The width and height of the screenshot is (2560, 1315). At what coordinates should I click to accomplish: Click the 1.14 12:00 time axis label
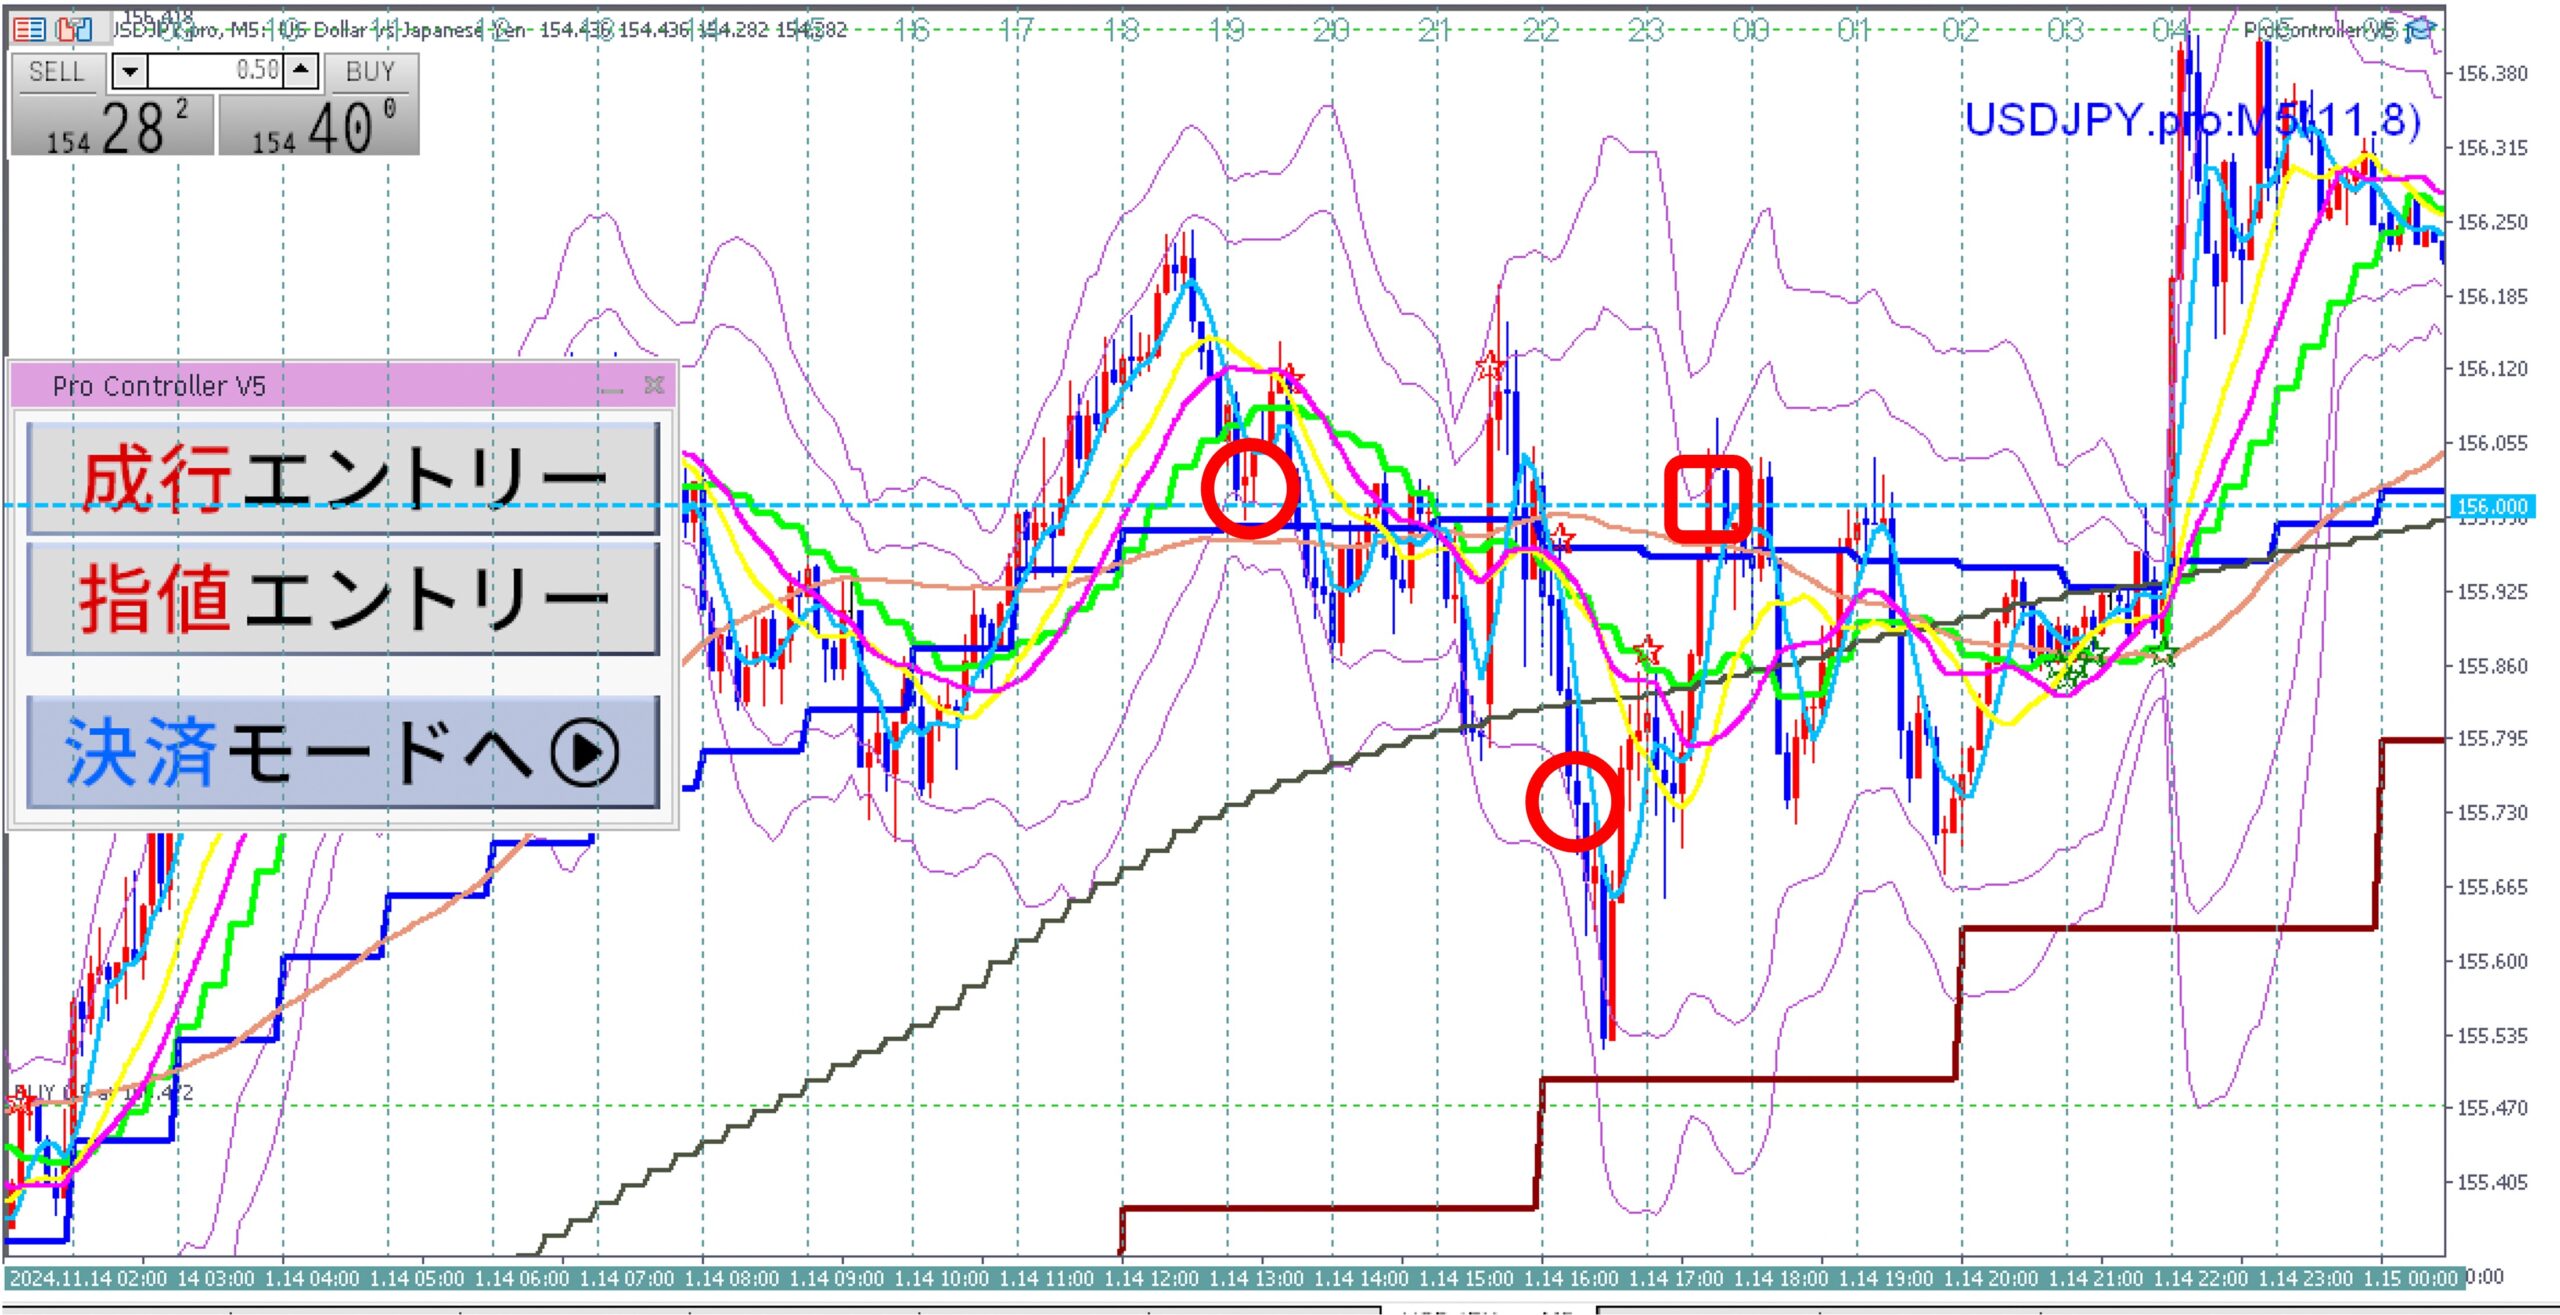pos(1151,1279)
